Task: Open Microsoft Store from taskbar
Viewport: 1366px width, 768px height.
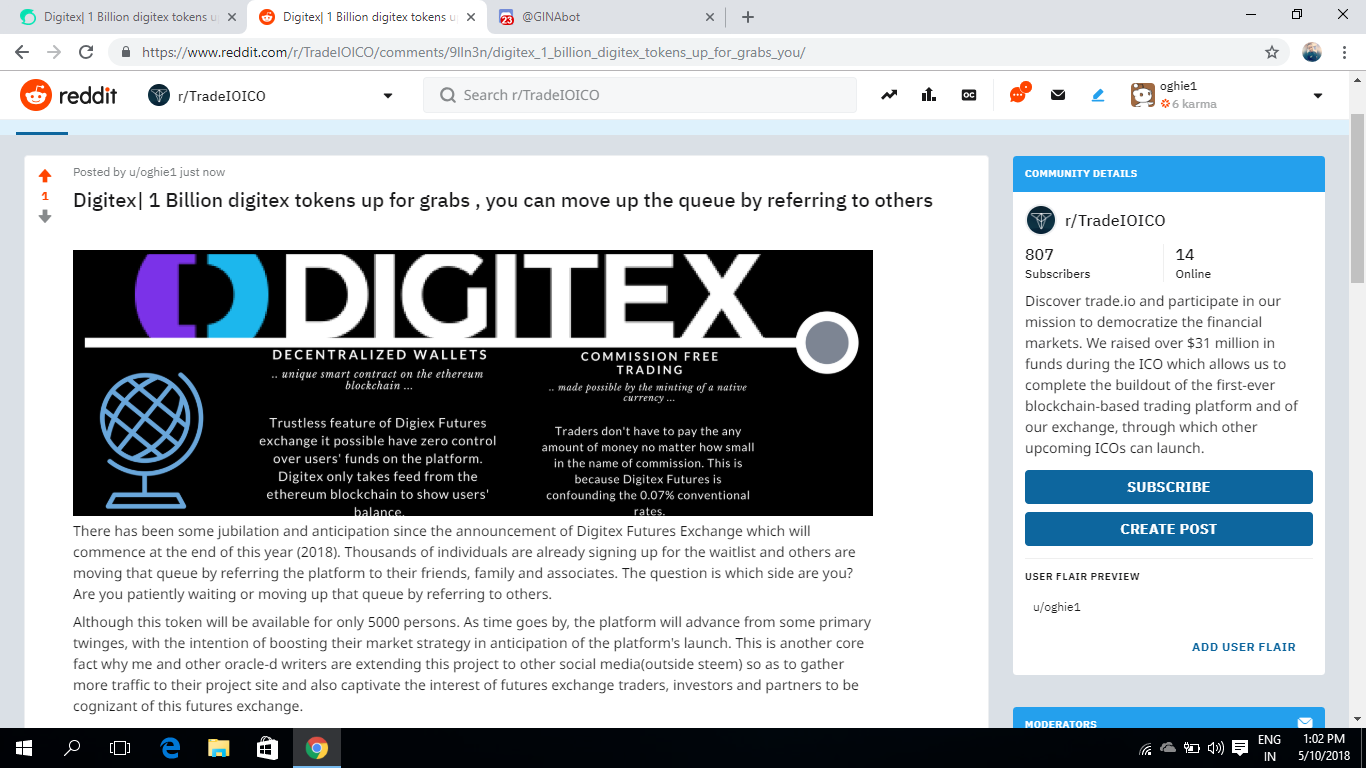Action: pos(267,747)
